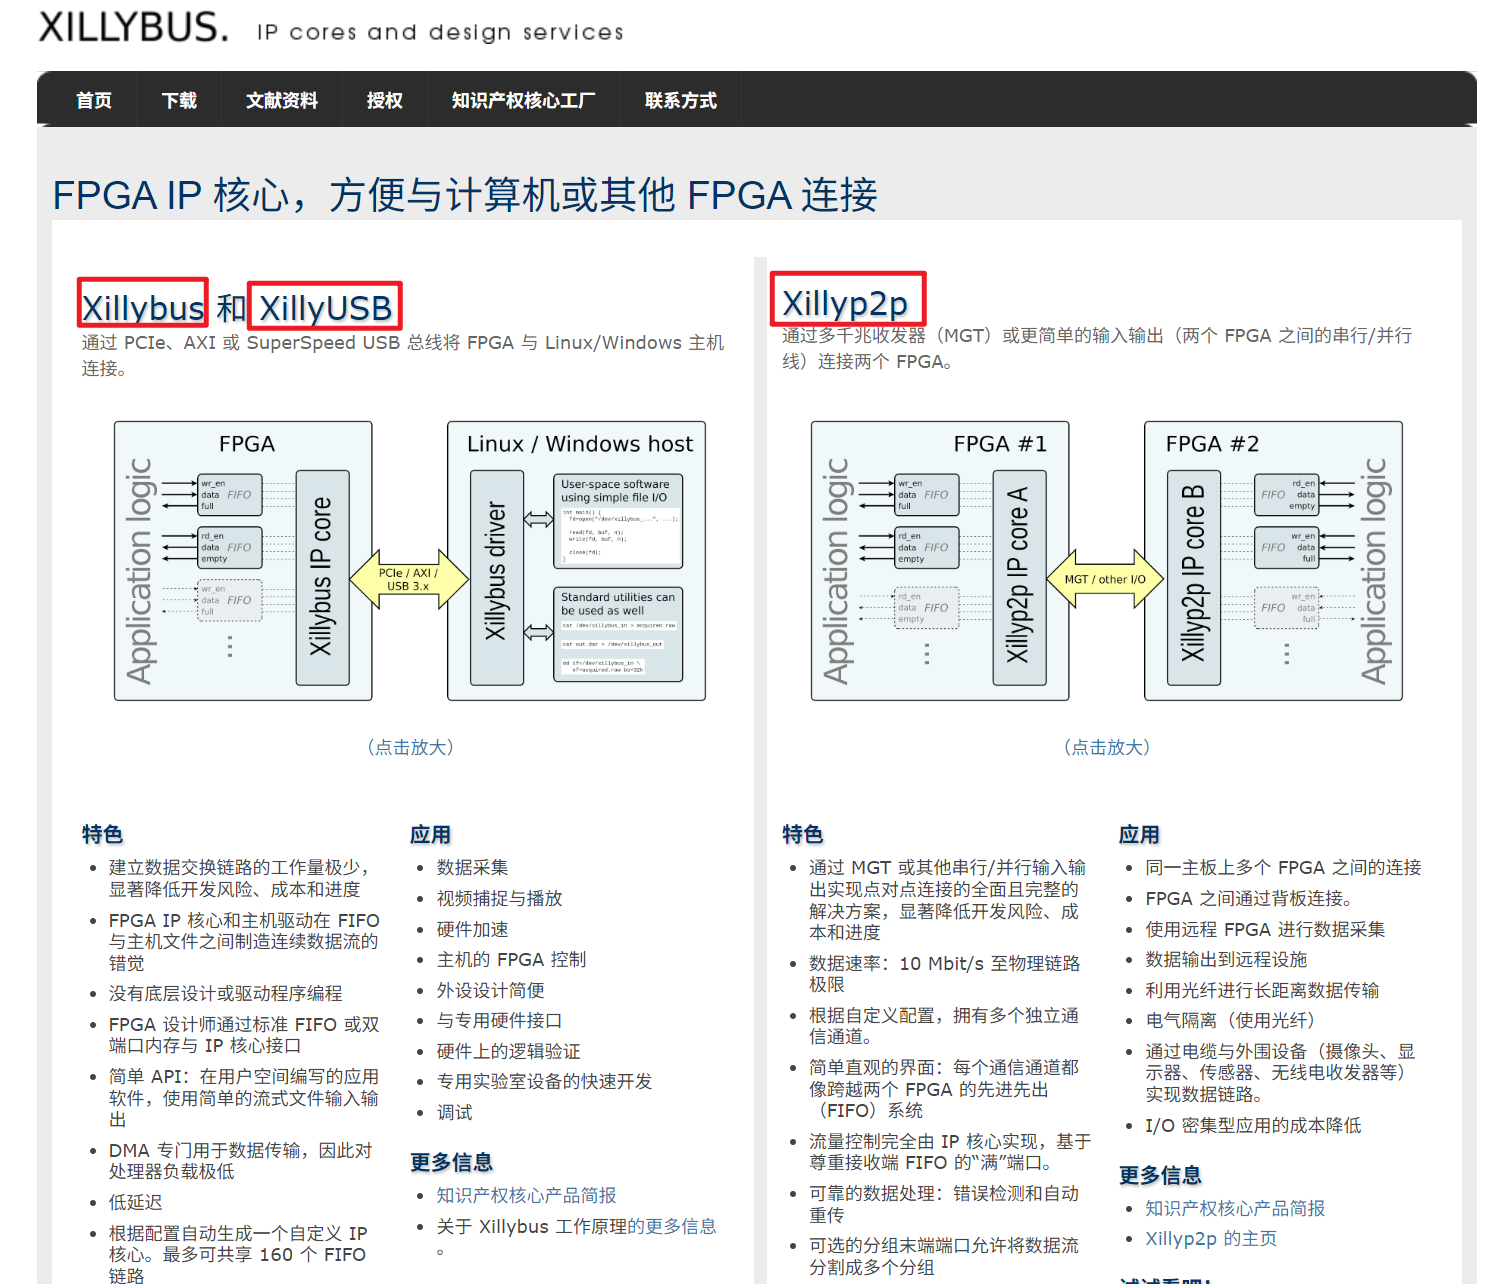The height and width of the screenshot is (1284, 1494).
Task: Open the Xillyp2p heading link
Action: tap(846, 302)
